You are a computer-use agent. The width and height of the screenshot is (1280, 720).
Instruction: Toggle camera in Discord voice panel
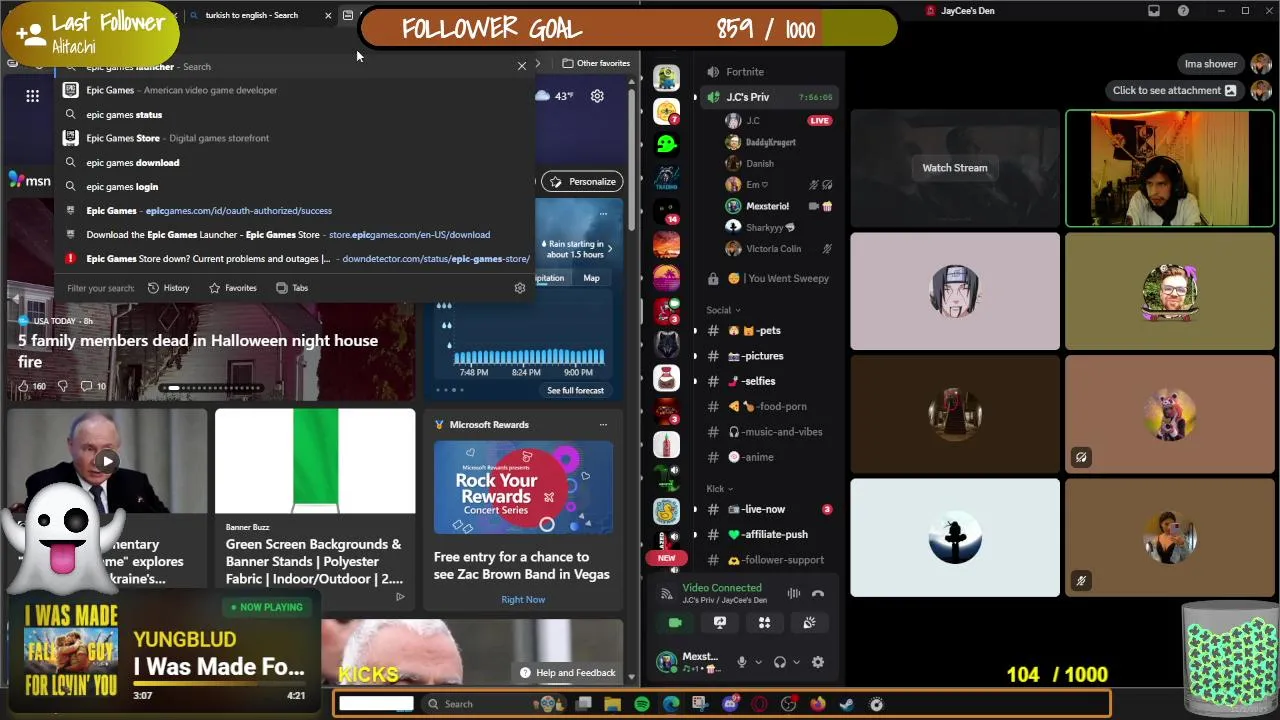675,622
